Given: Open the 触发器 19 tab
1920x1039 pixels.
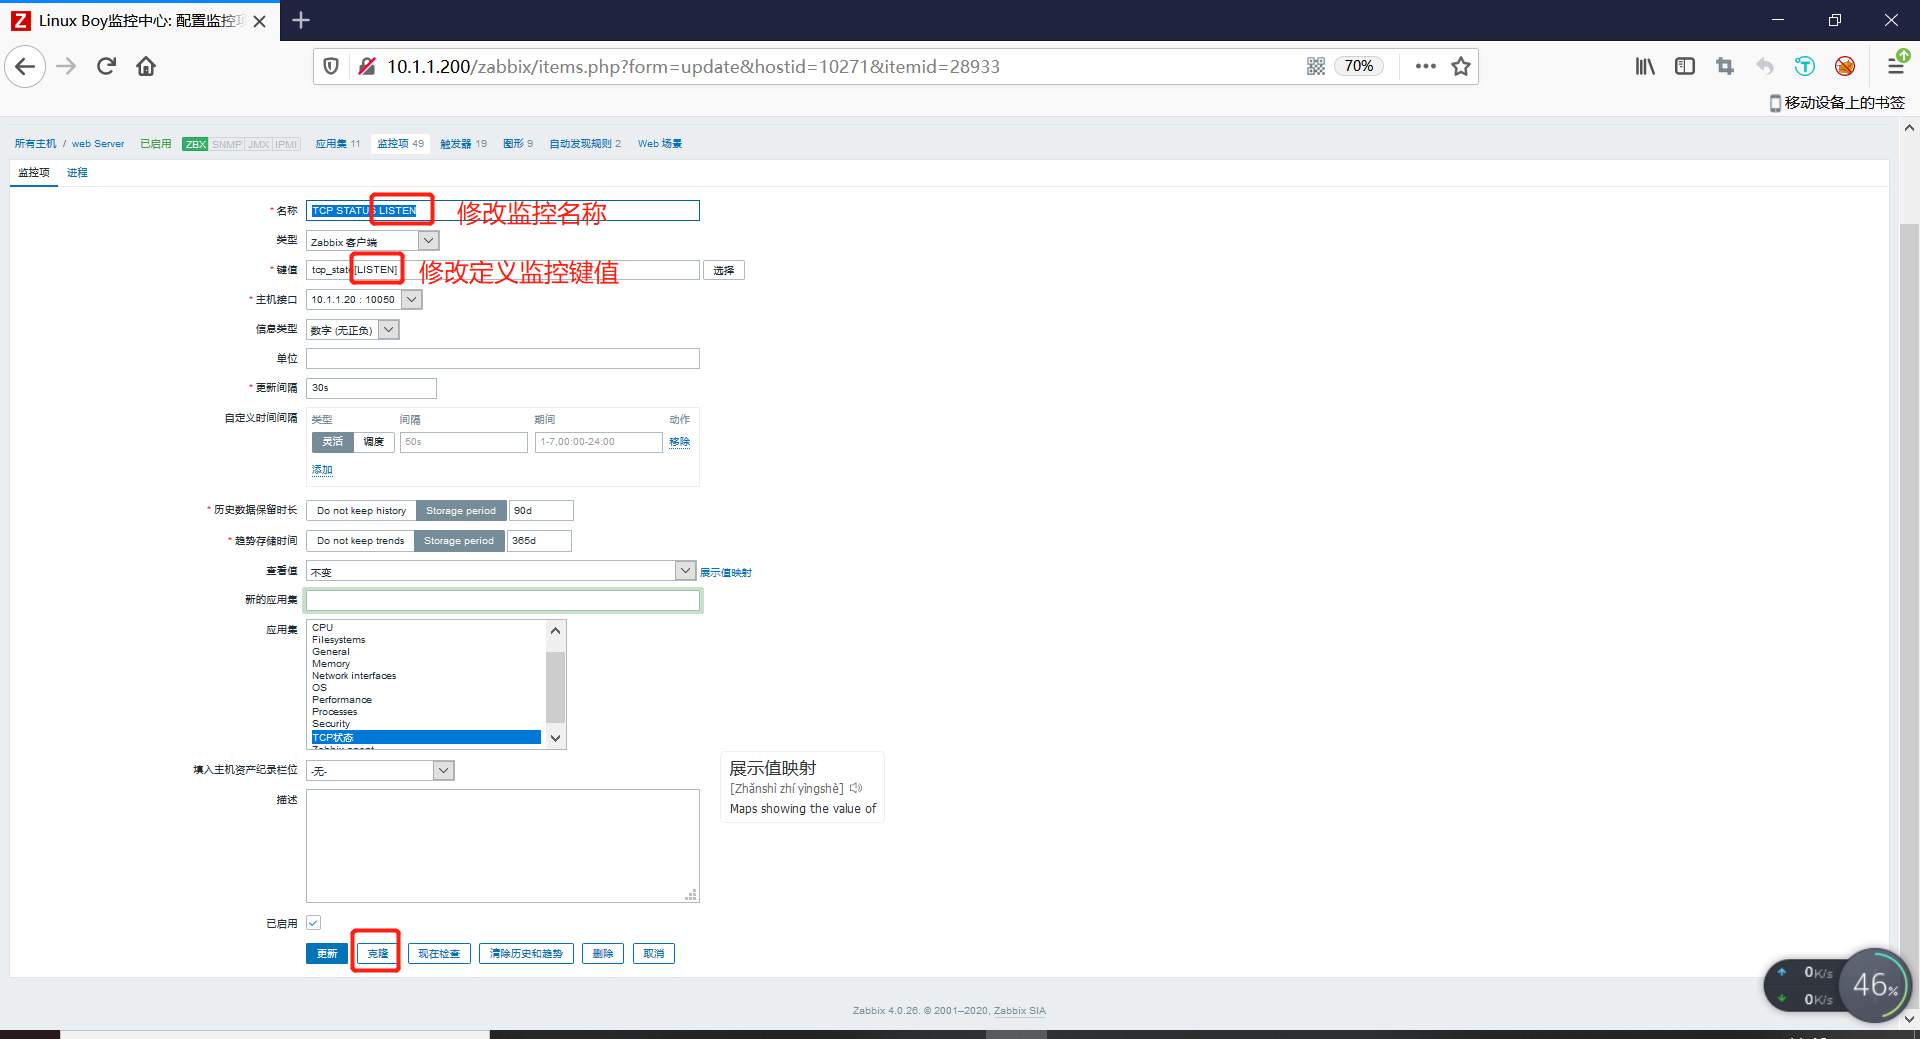Looking at the screenshot, I should (463, 144).
